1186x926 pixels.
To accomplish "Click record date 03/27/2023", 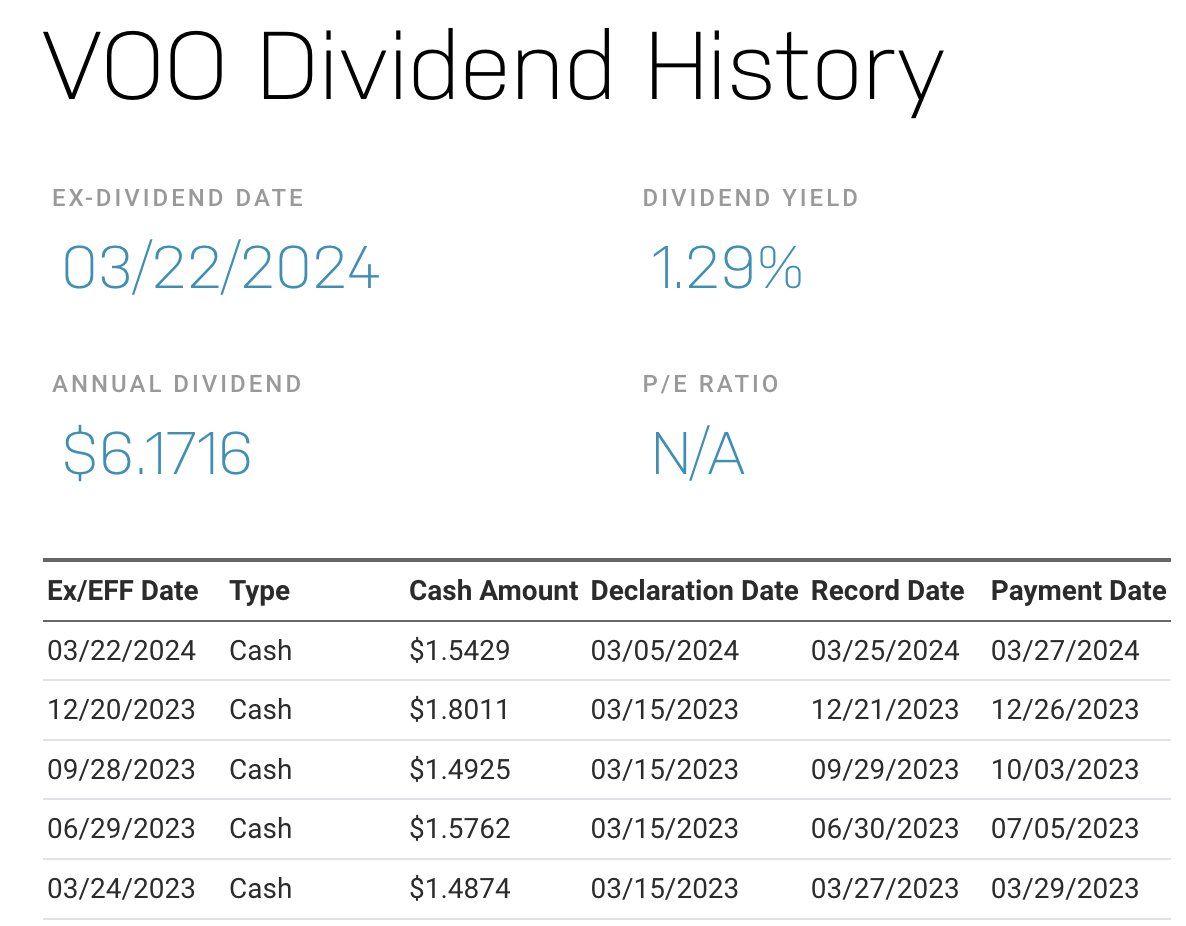I will point(885,888).
